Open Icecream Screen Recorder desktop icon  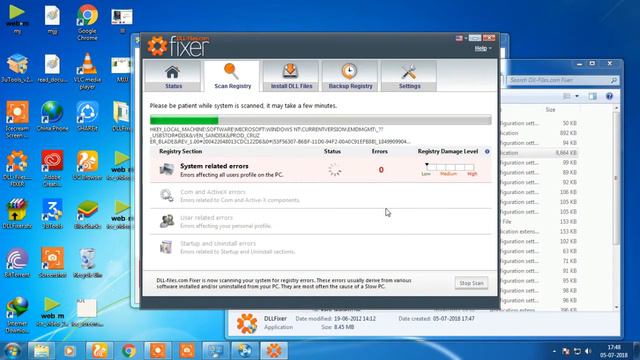[17, 119]
